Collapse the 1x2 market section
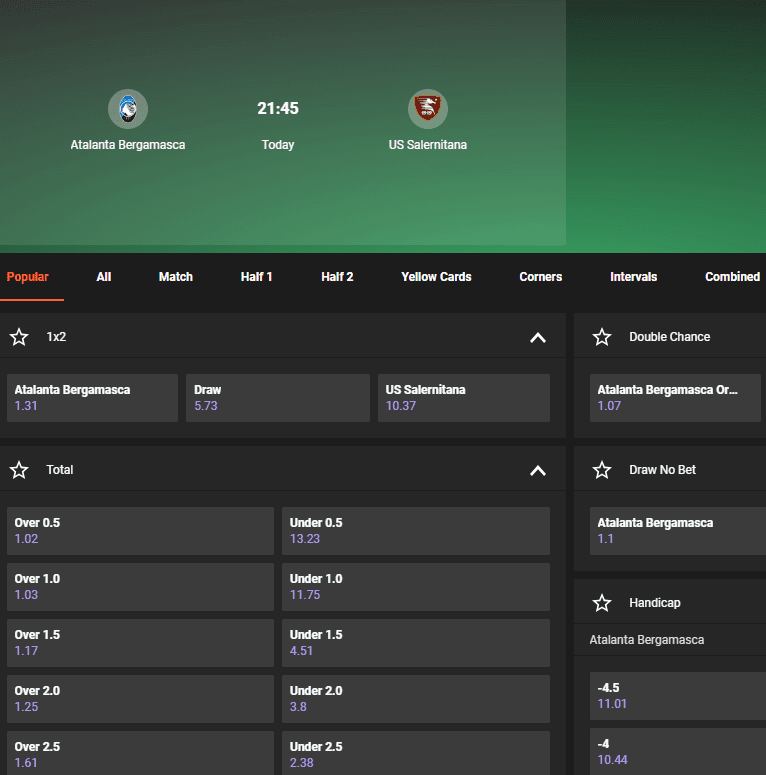766x775 pixels. (x=538, y=338)
